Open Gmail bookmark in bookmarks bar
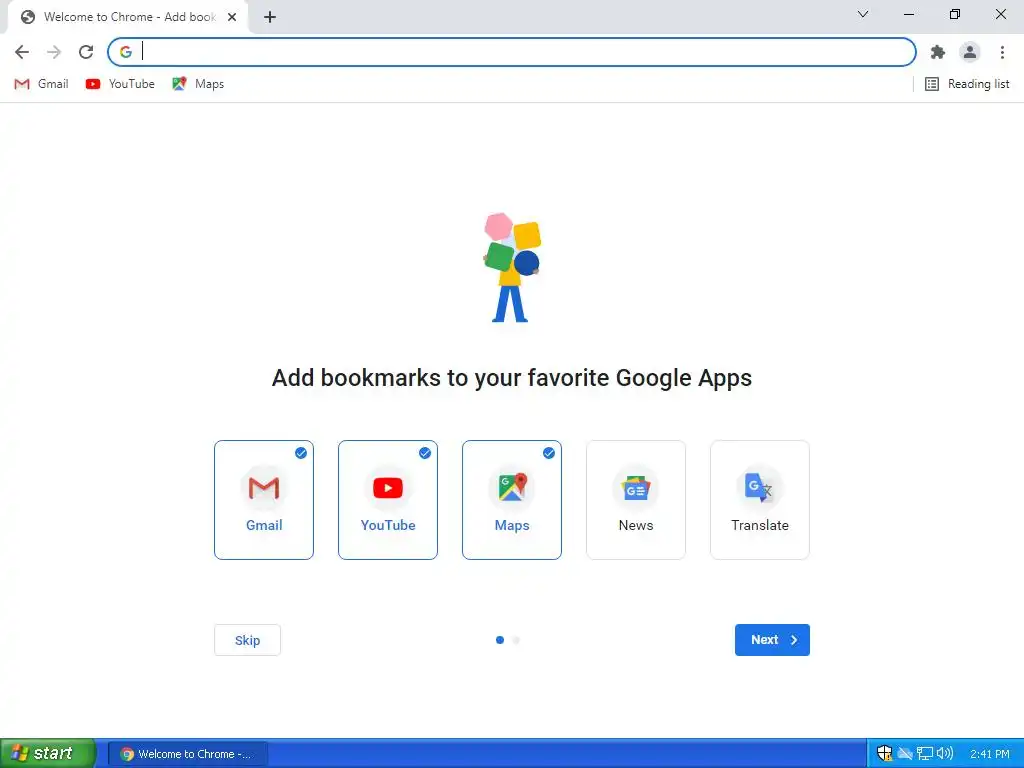The image size is (1024, 768). [41, 84]
